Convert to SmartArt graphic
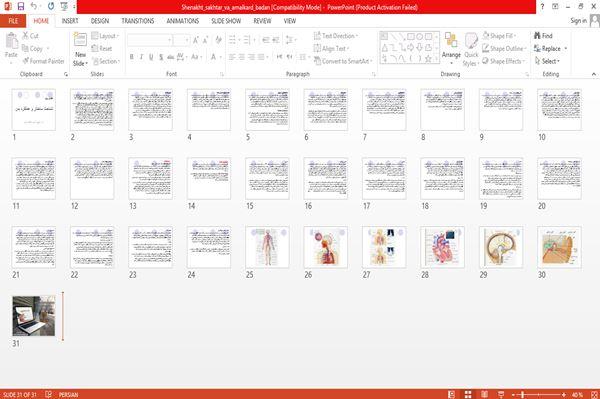The width and height of the screenshot is (600, 399). [x=342, y=61]
